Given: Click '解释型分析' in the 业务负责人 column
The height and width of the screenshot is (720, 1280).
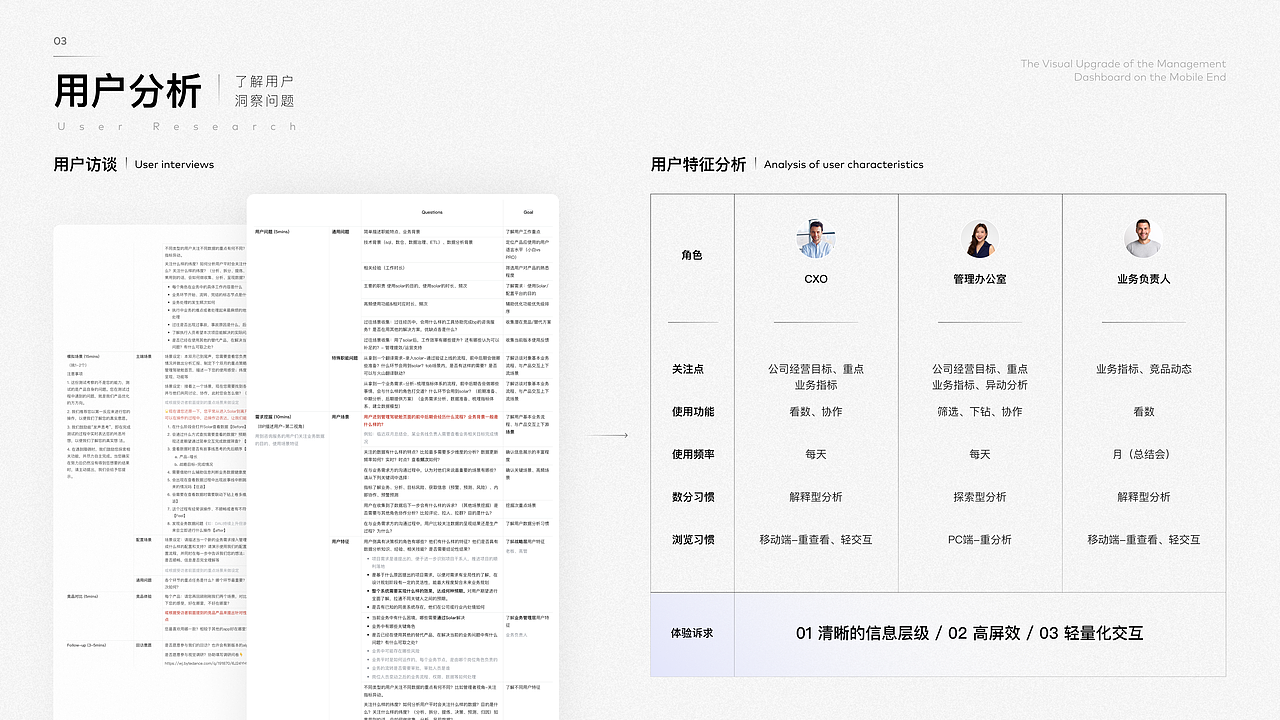Looking at the screenshot, I should click(x=1144, y=497).
